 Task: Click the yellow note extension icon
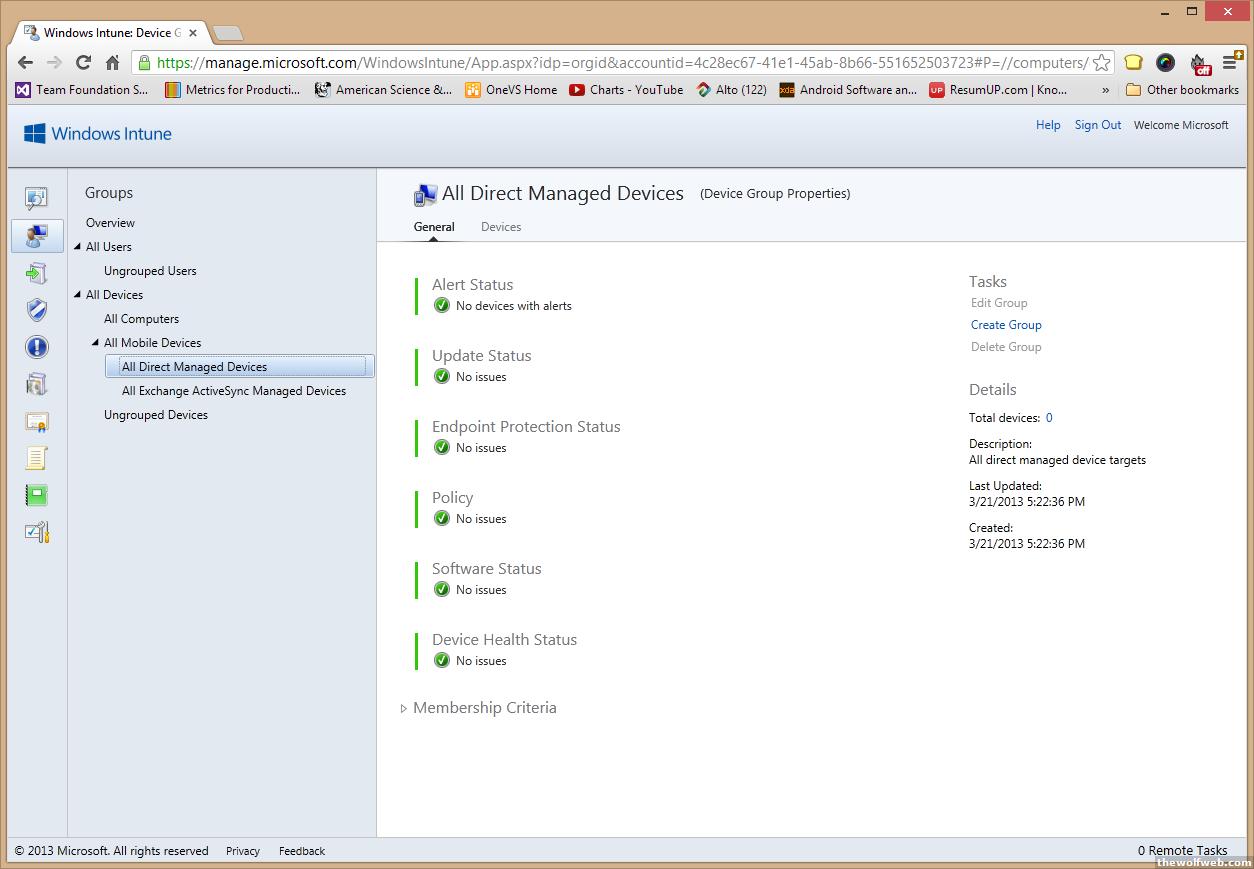[1133, 62]
